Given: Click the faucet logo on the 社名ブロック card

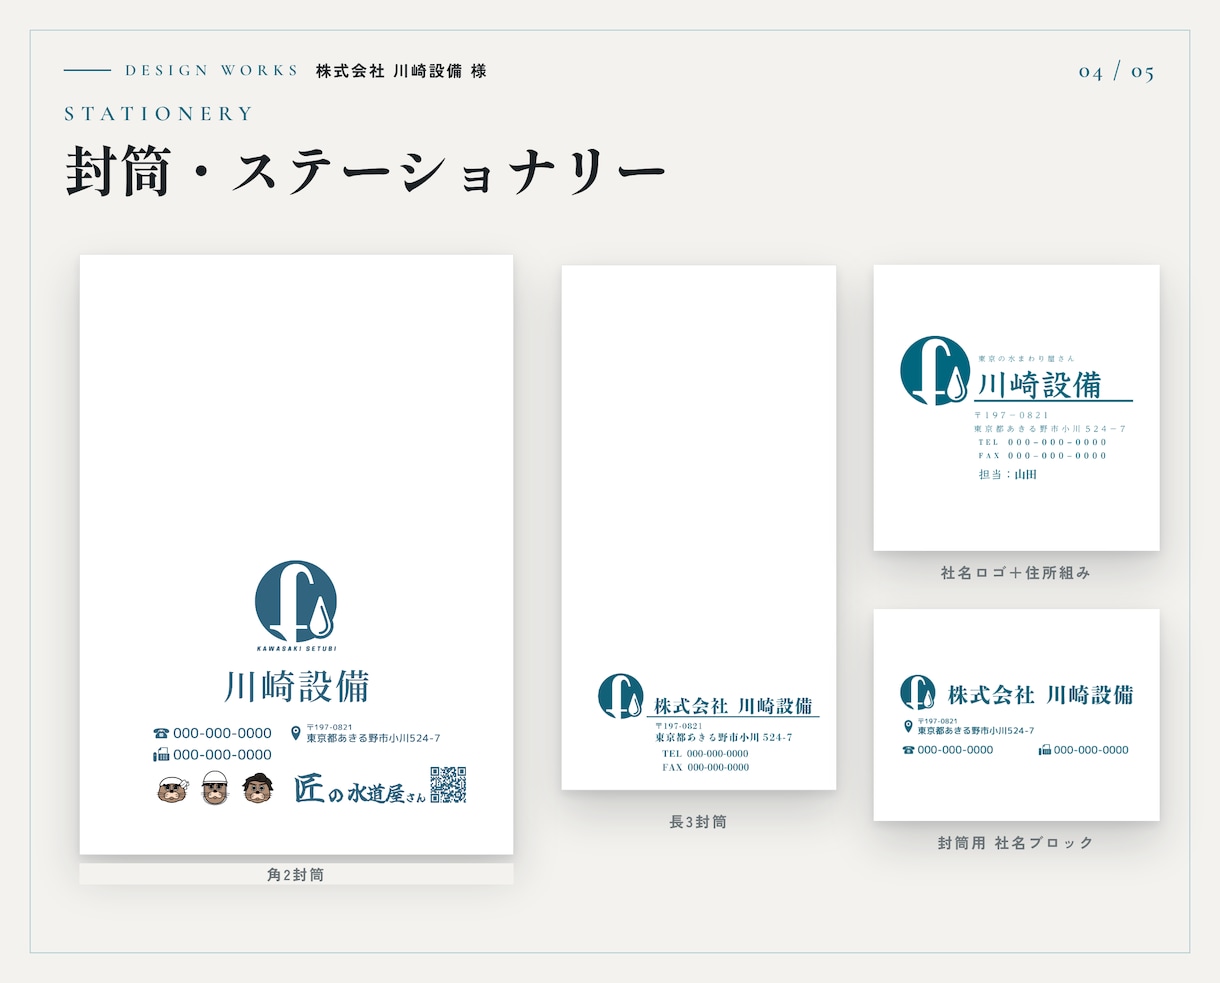Looking at the screenshot, I should (918, 693).
